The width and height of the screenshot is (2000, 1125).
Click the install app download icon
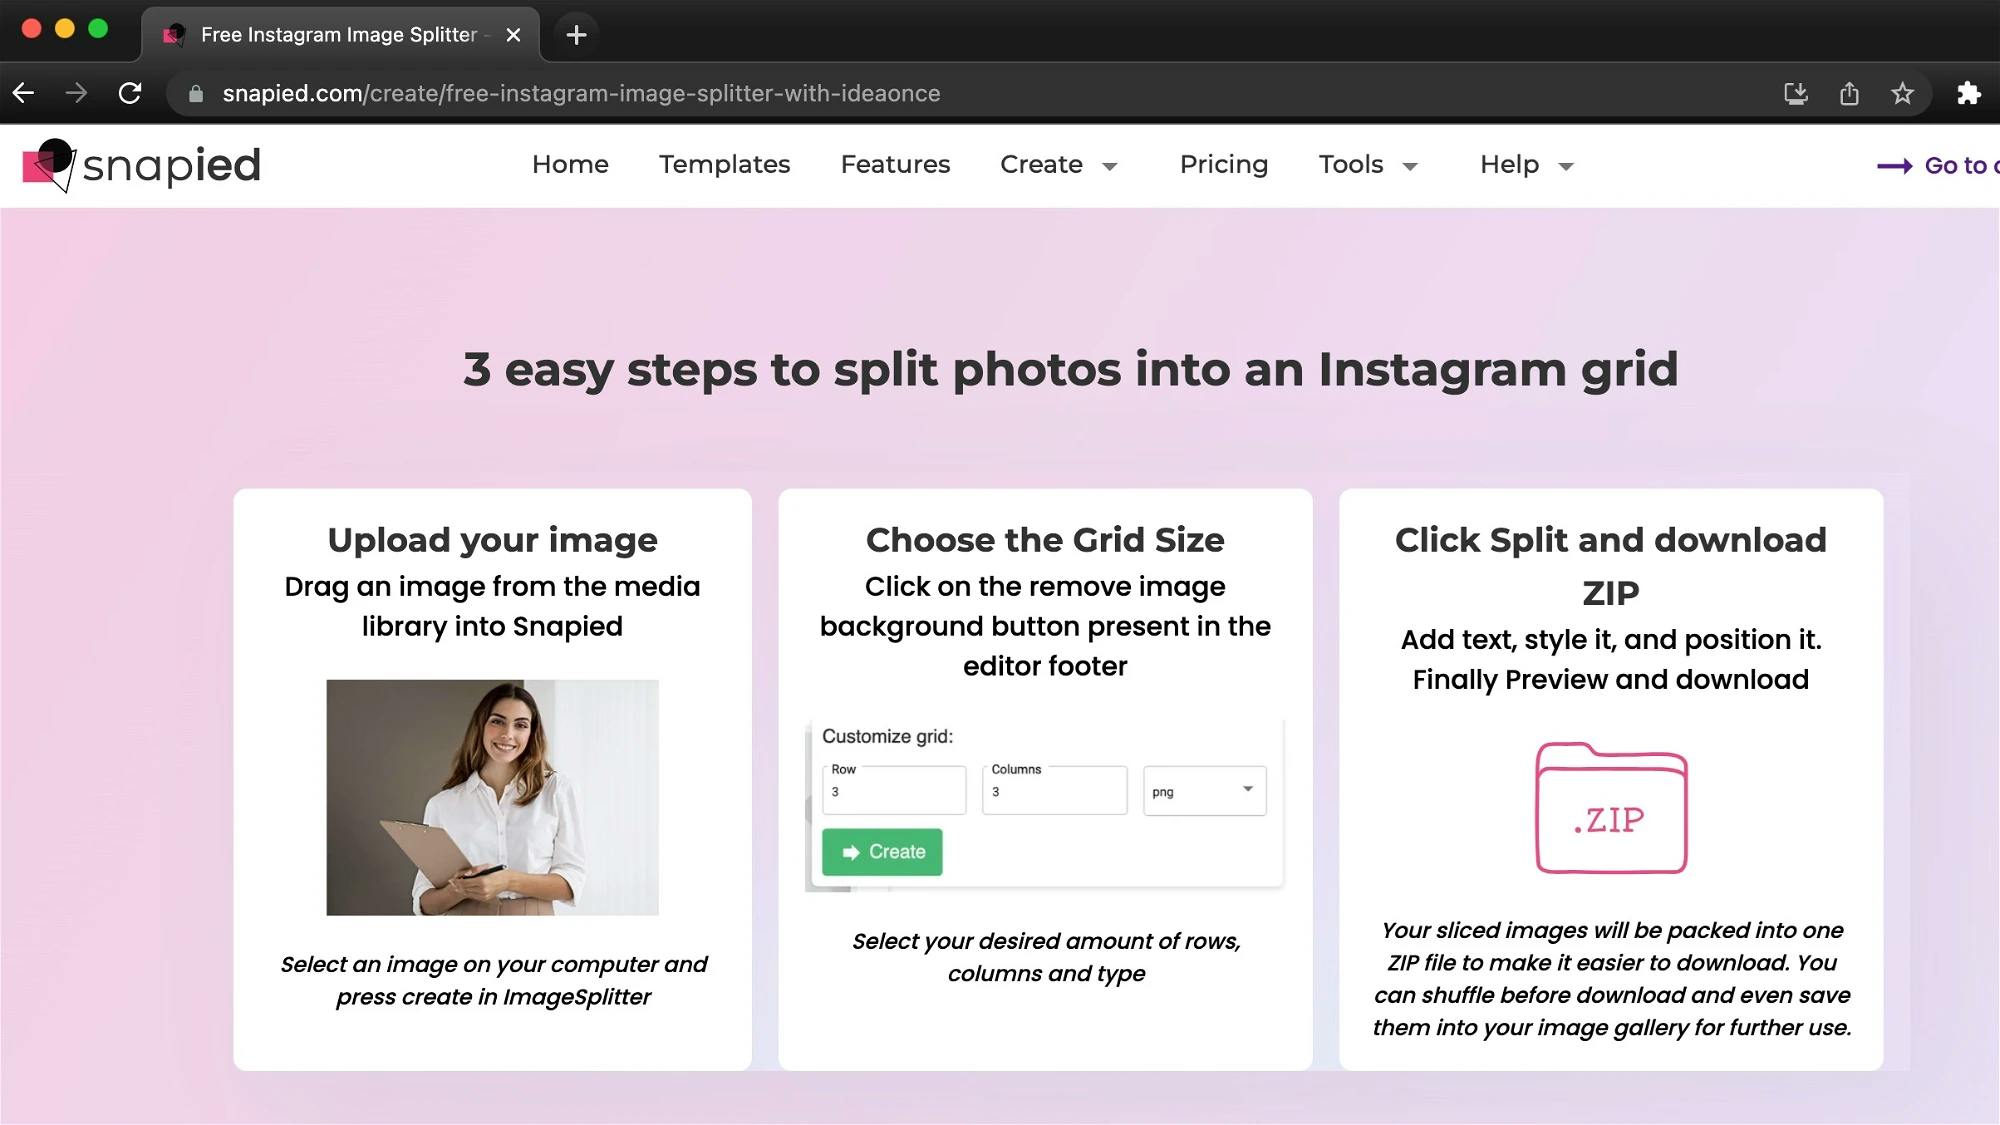click(1796, 93)
